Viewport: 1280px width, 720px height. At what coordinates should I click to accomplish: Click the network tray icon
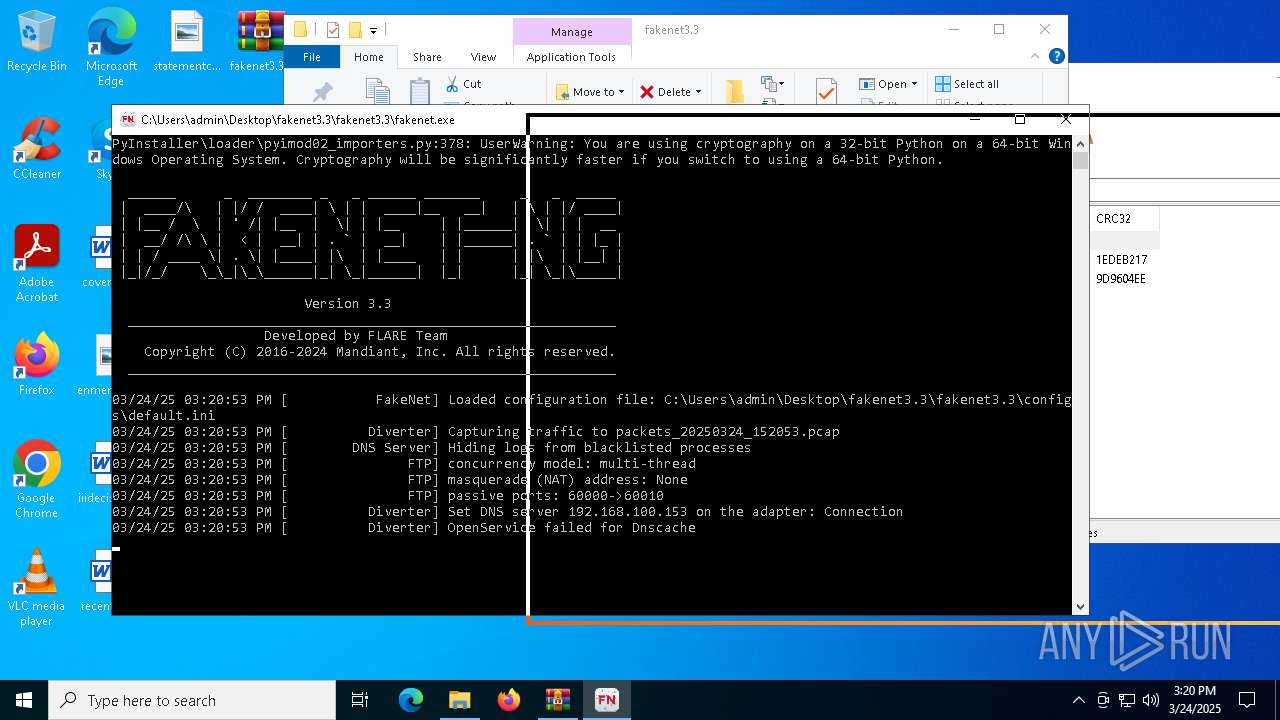click(x=1127, y=700)
